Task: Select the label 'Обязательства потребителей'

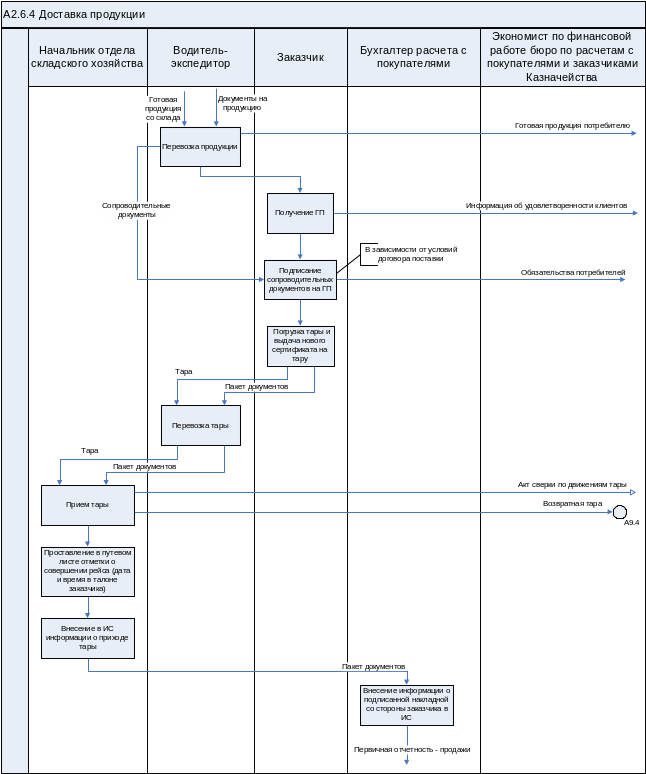Action: click(x=573, y=272)
